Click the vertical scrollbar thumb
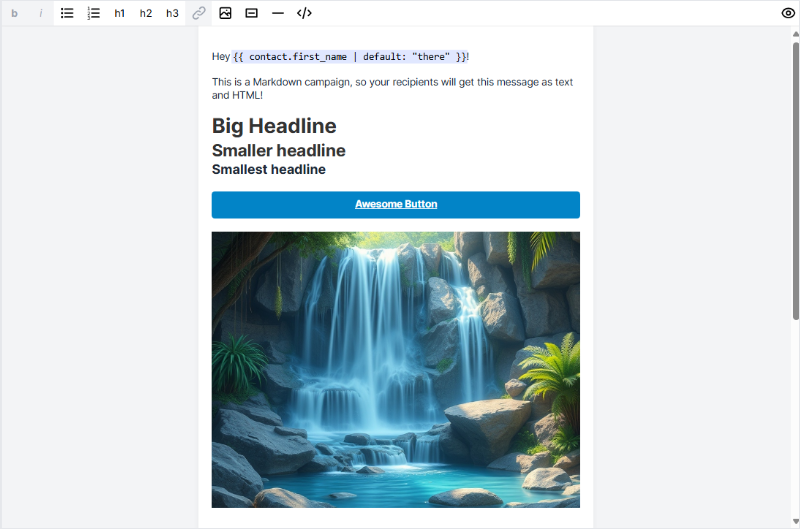This screenshot has height=529, width=800. click(x=795, y=180)
